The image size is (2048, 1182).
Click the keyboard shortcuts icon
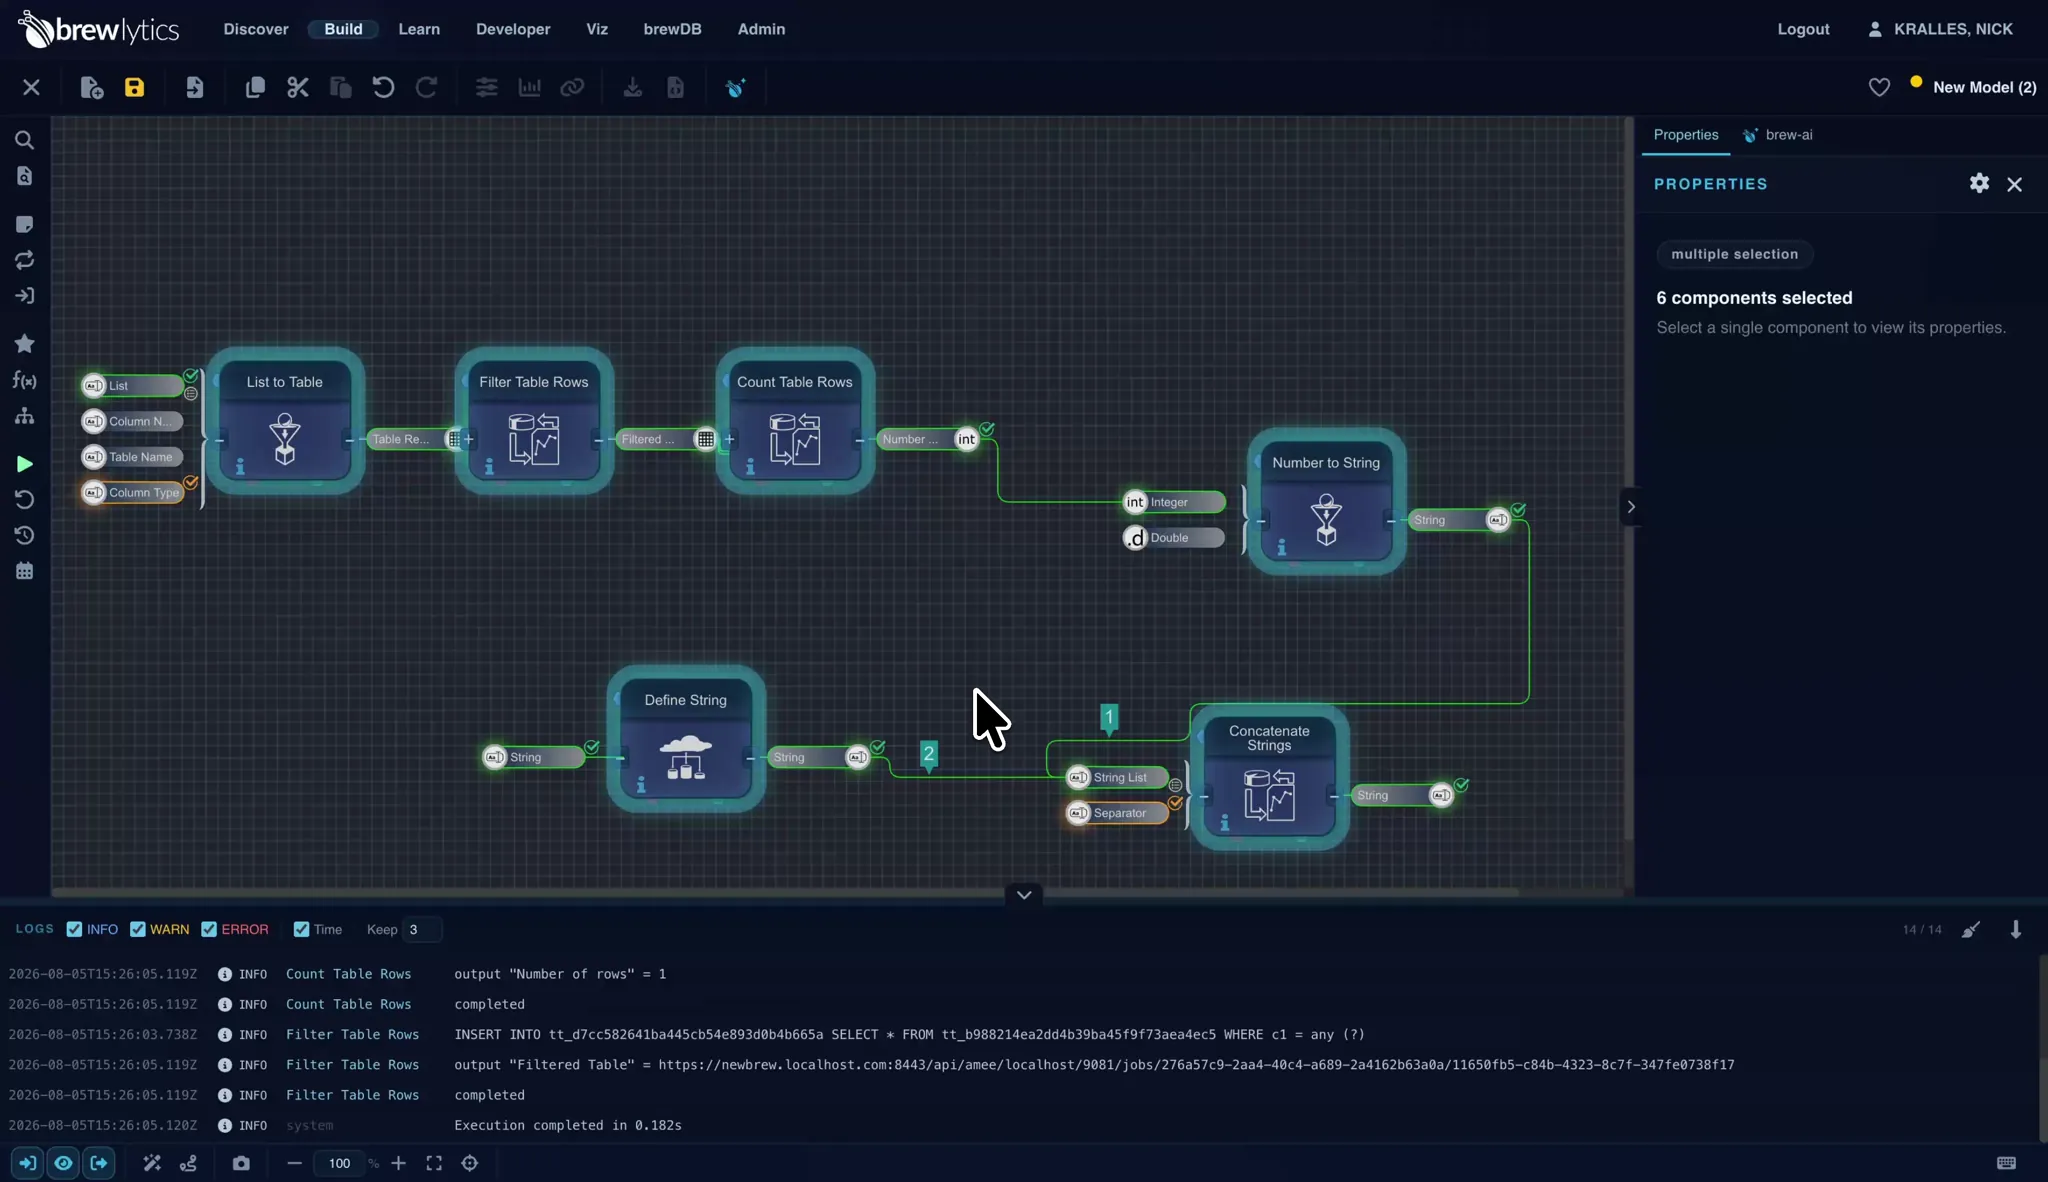(2006, 1163)
